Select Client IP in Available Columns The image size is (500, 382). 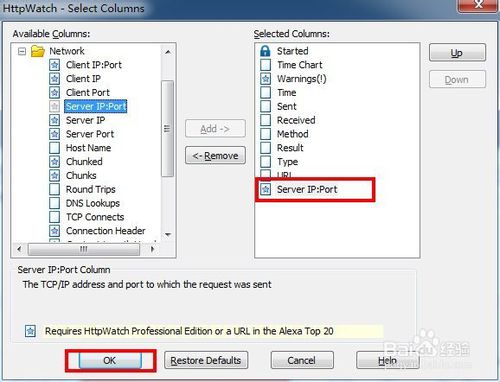coord(83,79)
